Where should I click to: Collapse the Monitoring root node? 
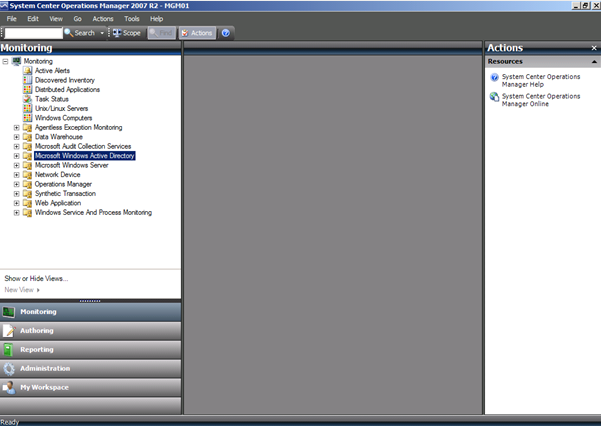click(5, 61)
